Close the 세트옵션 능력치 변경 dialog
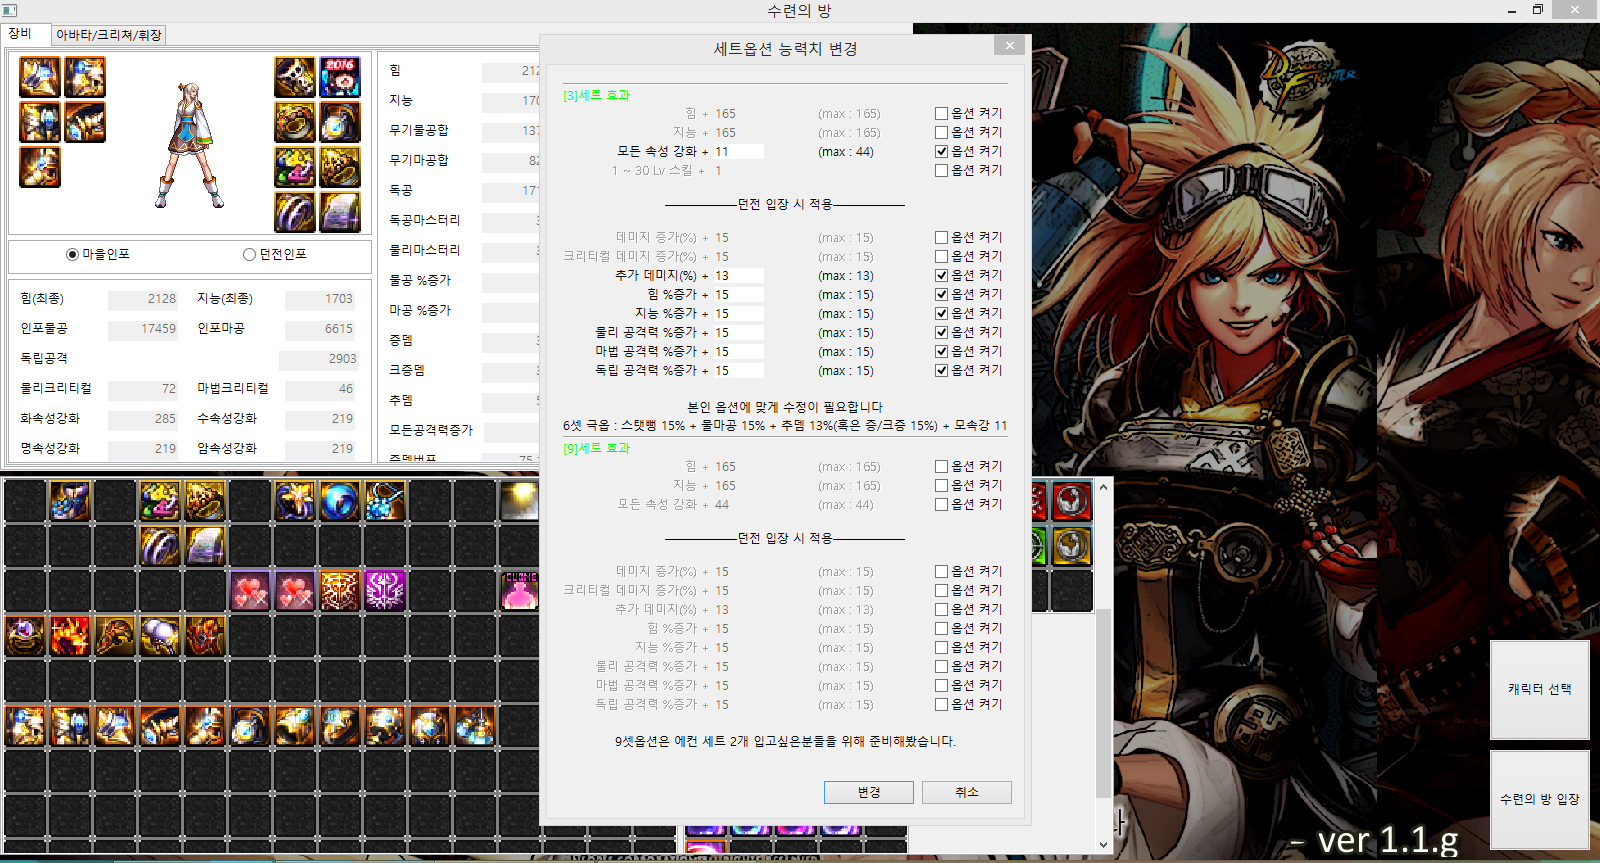The image size is (1600, 863). pyautogui.click(x=1009, y=46)
